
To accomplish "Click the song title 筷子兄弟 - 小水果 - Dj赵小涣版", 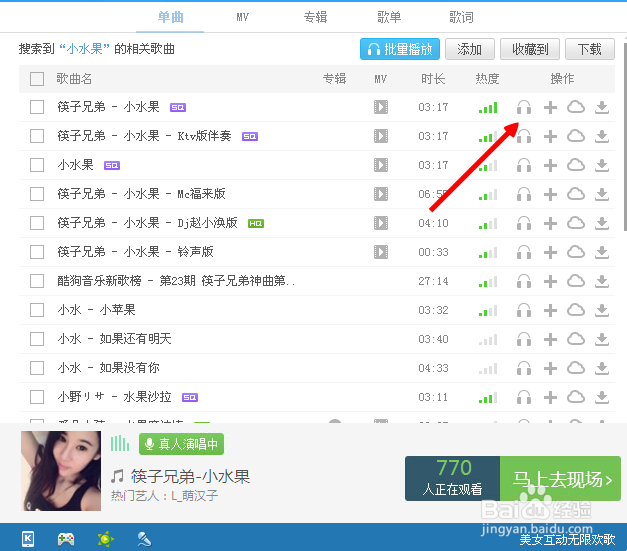I will click(x=147, y=223).
